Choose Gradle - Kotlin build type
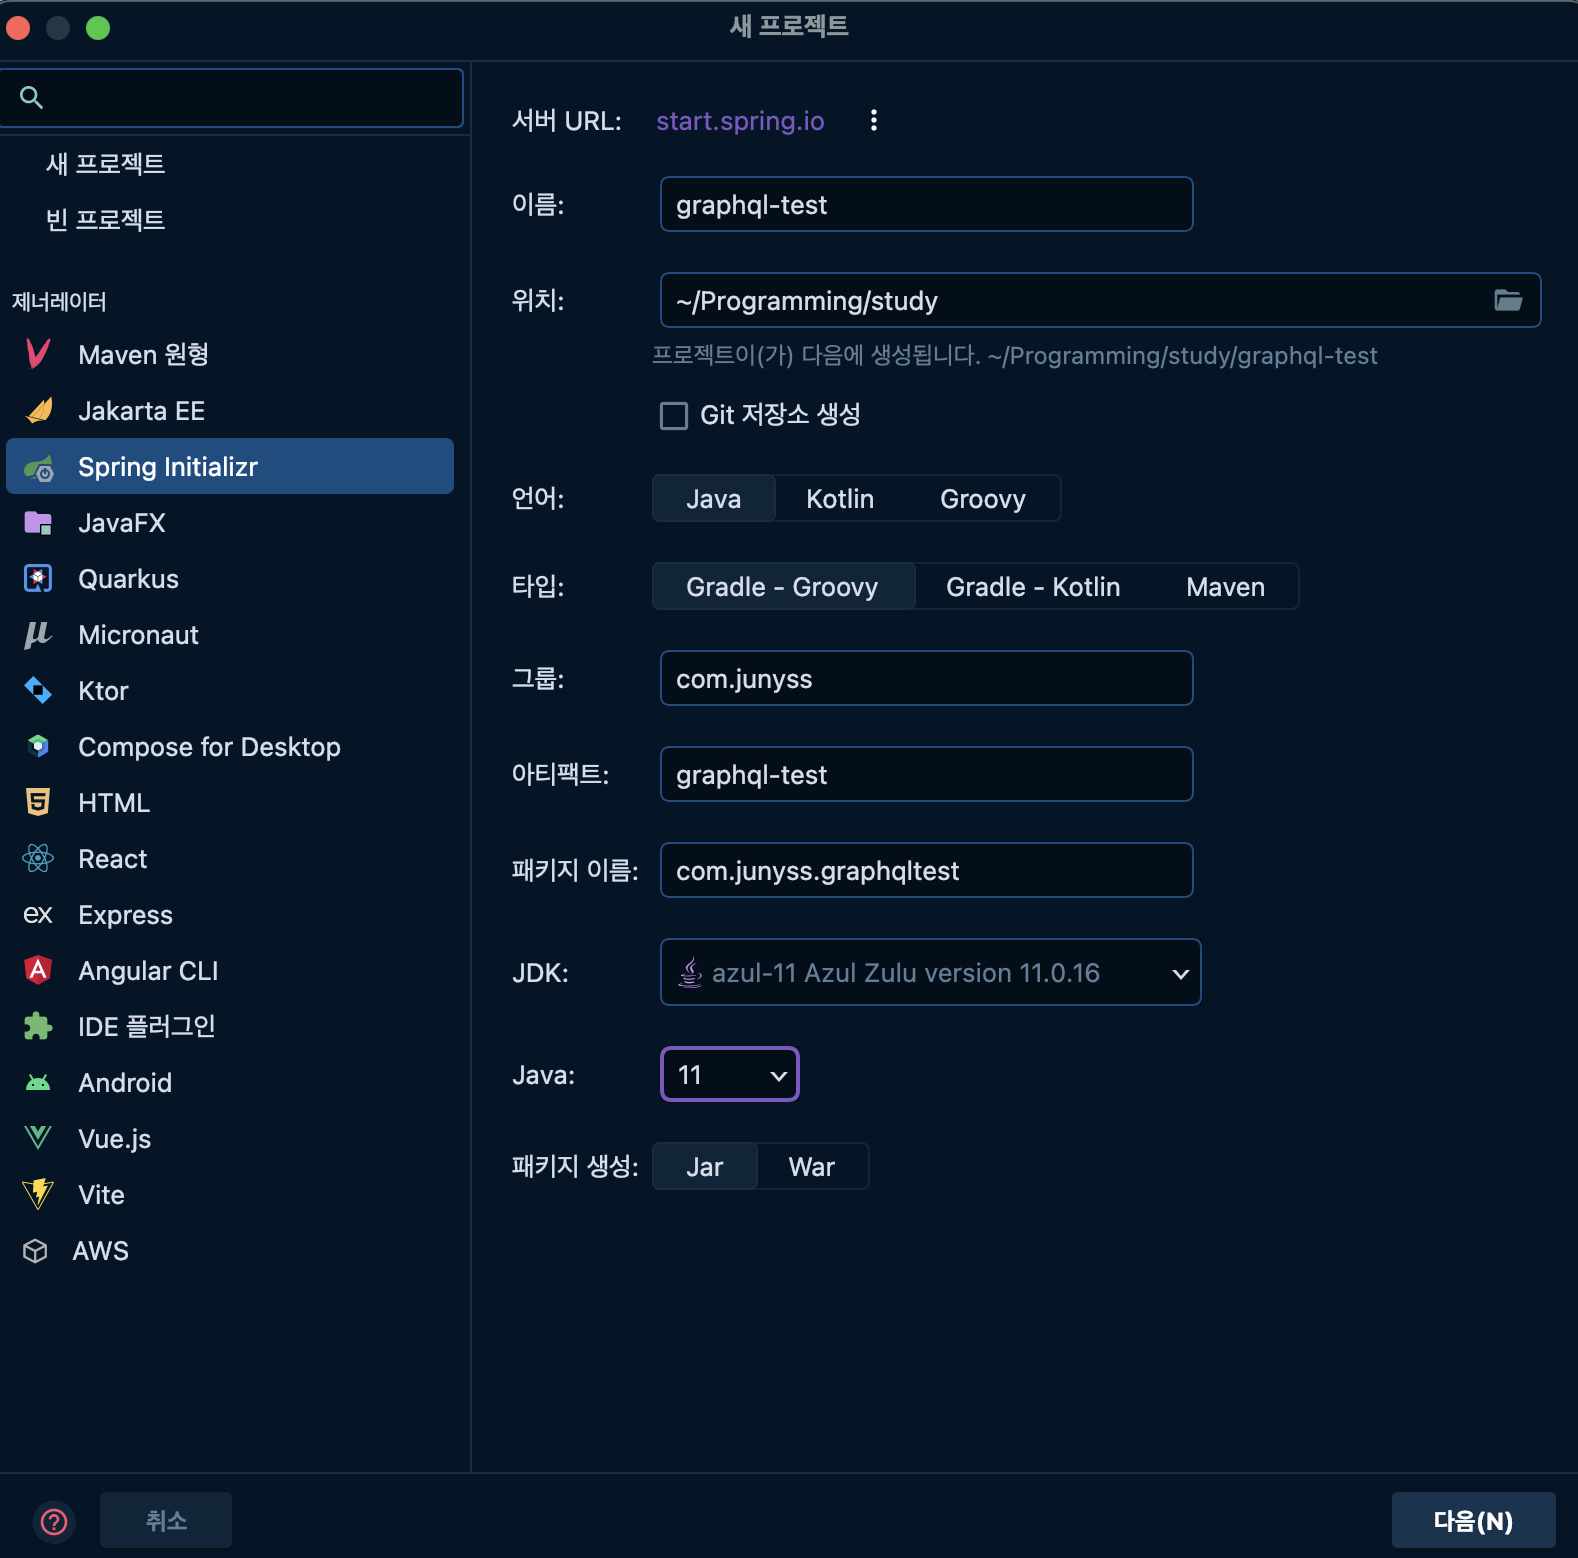1578x1558 pixels. tap(1033, 586)
